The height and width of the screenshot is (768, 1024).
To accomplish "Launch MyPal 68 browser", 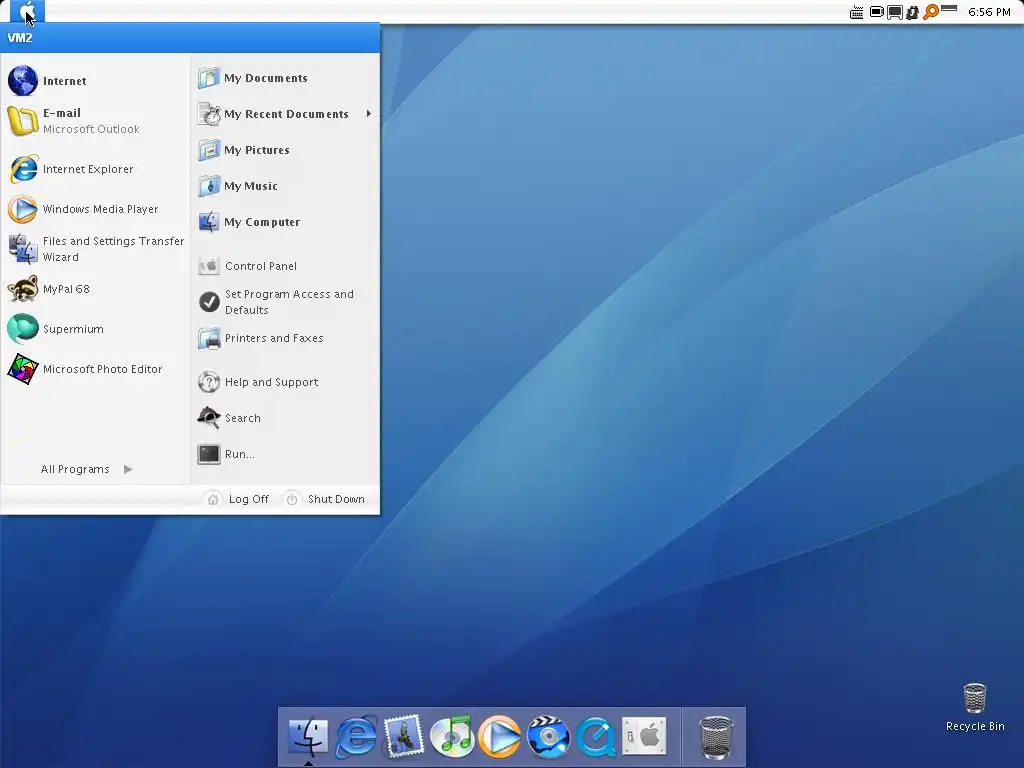I will 95,289.
